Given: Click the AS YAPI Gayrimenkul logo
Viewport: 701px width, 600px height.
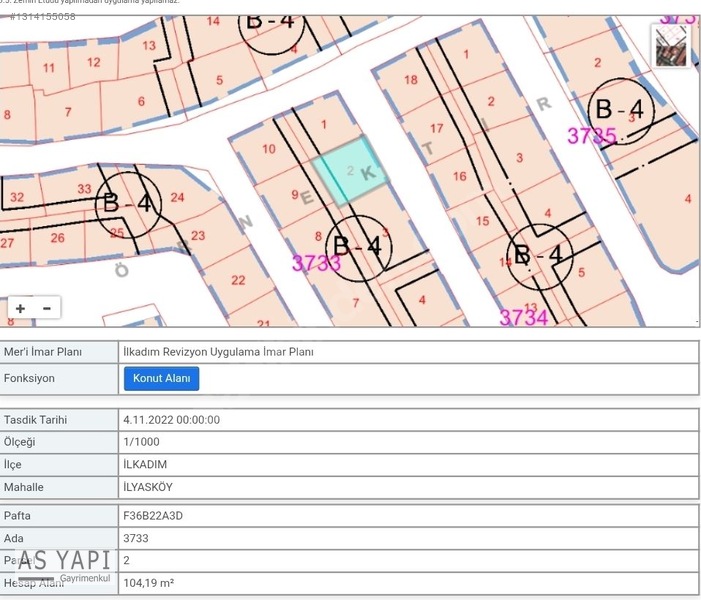Looking at the screenshot, I should (63, 565).
